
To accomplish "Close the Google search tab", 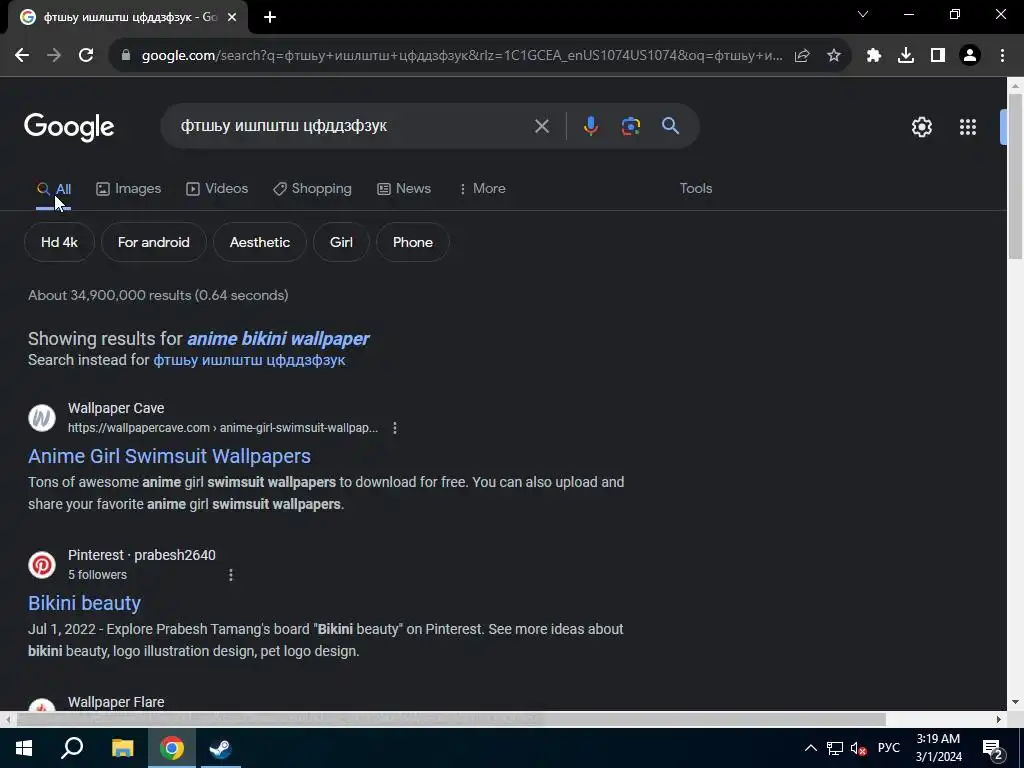I will click(232, 18).
